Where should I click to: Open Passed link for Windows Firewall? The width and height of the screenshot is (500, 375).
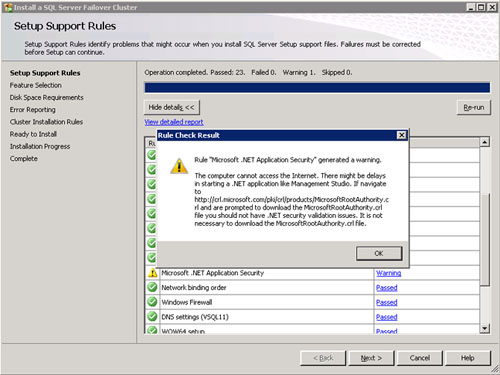pyautogui.click(x=387, y=302)
